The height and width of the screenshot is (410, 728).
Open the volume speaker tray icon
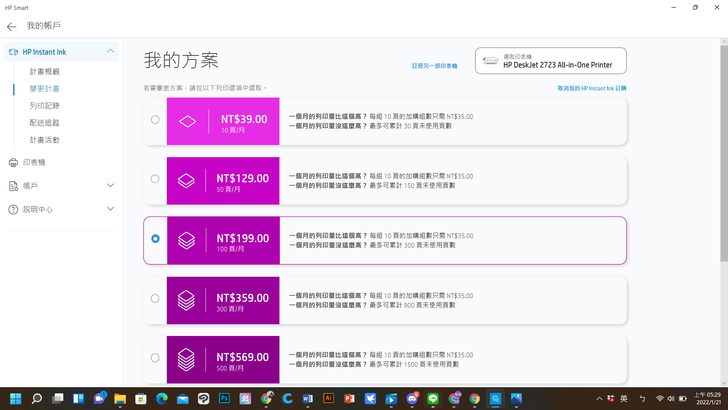point(671,398)
